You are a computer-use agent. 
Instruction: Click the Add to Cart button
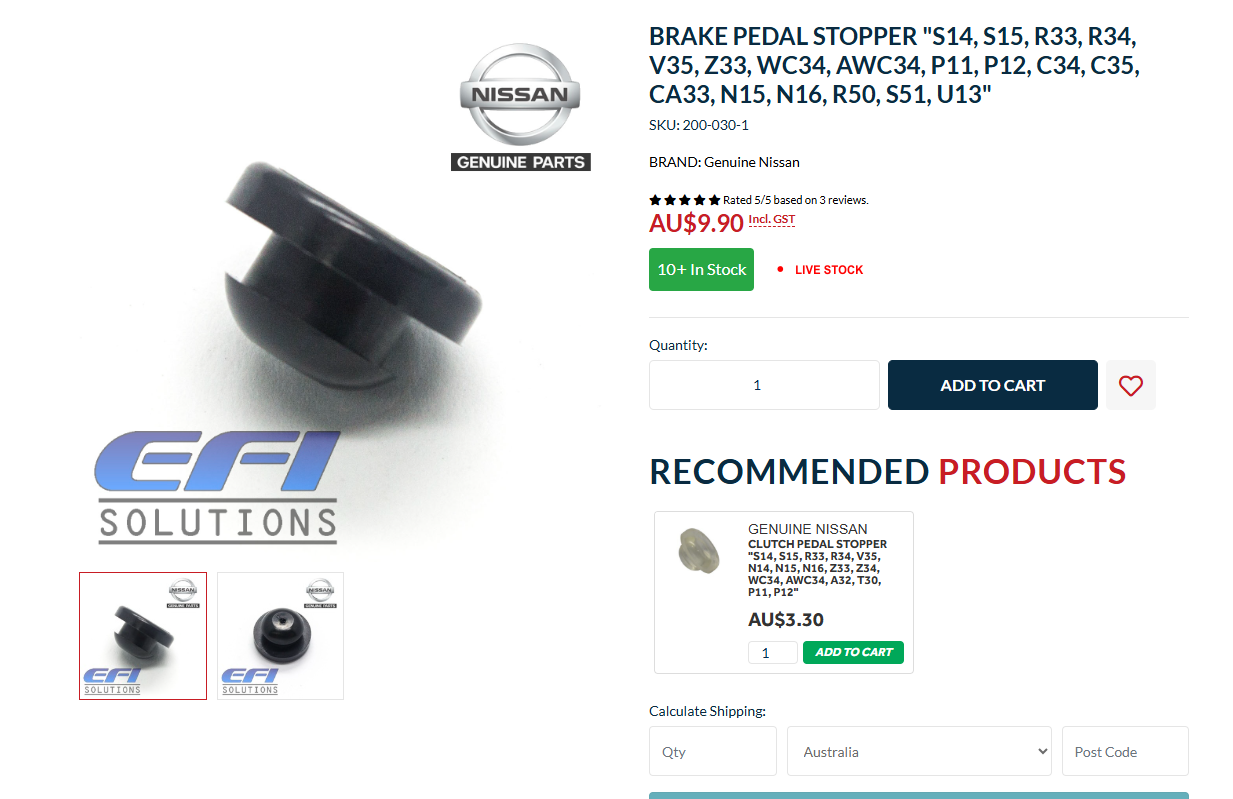992,385
